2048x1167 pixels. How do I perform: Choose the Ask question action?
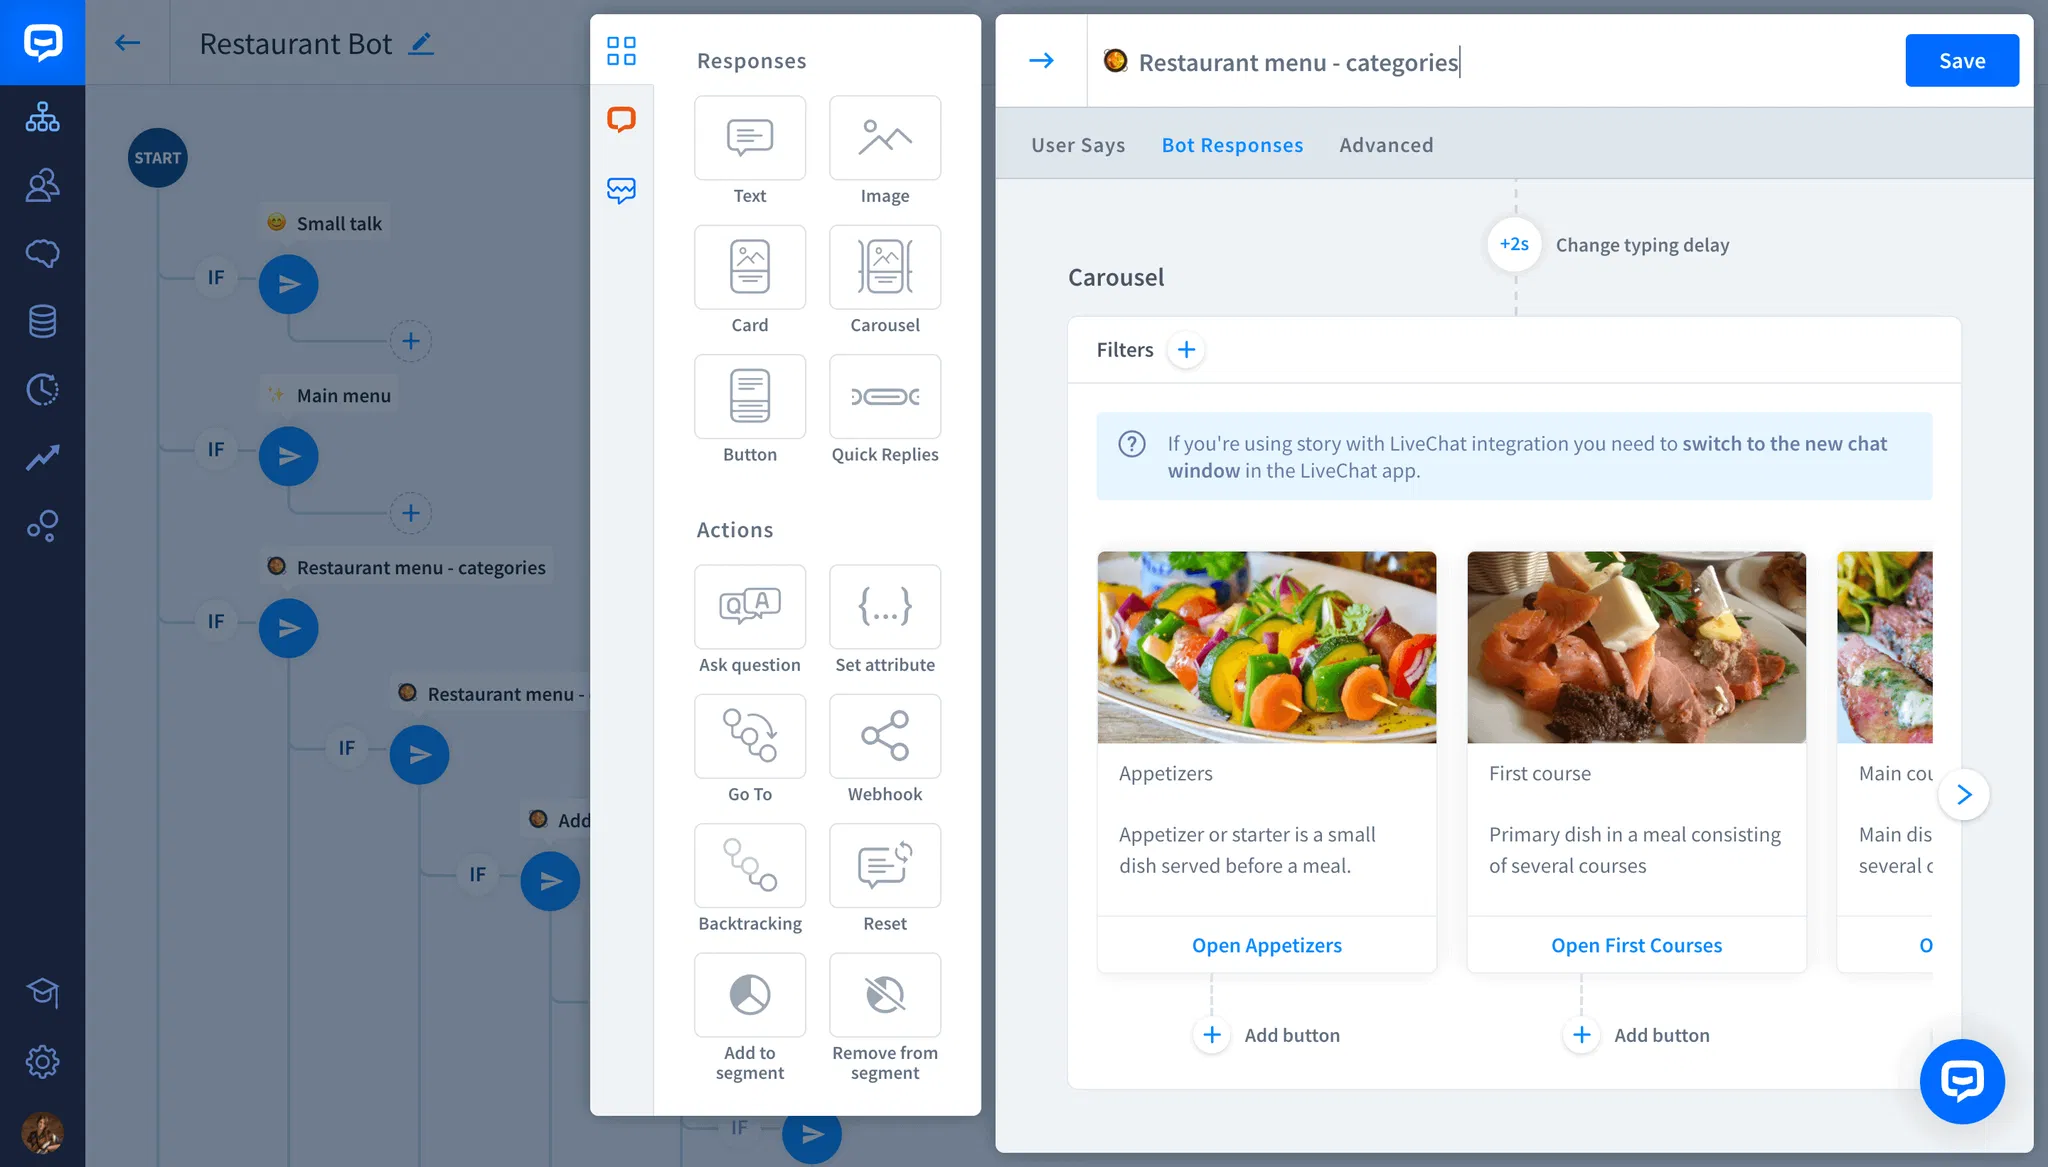click(749, 607)
